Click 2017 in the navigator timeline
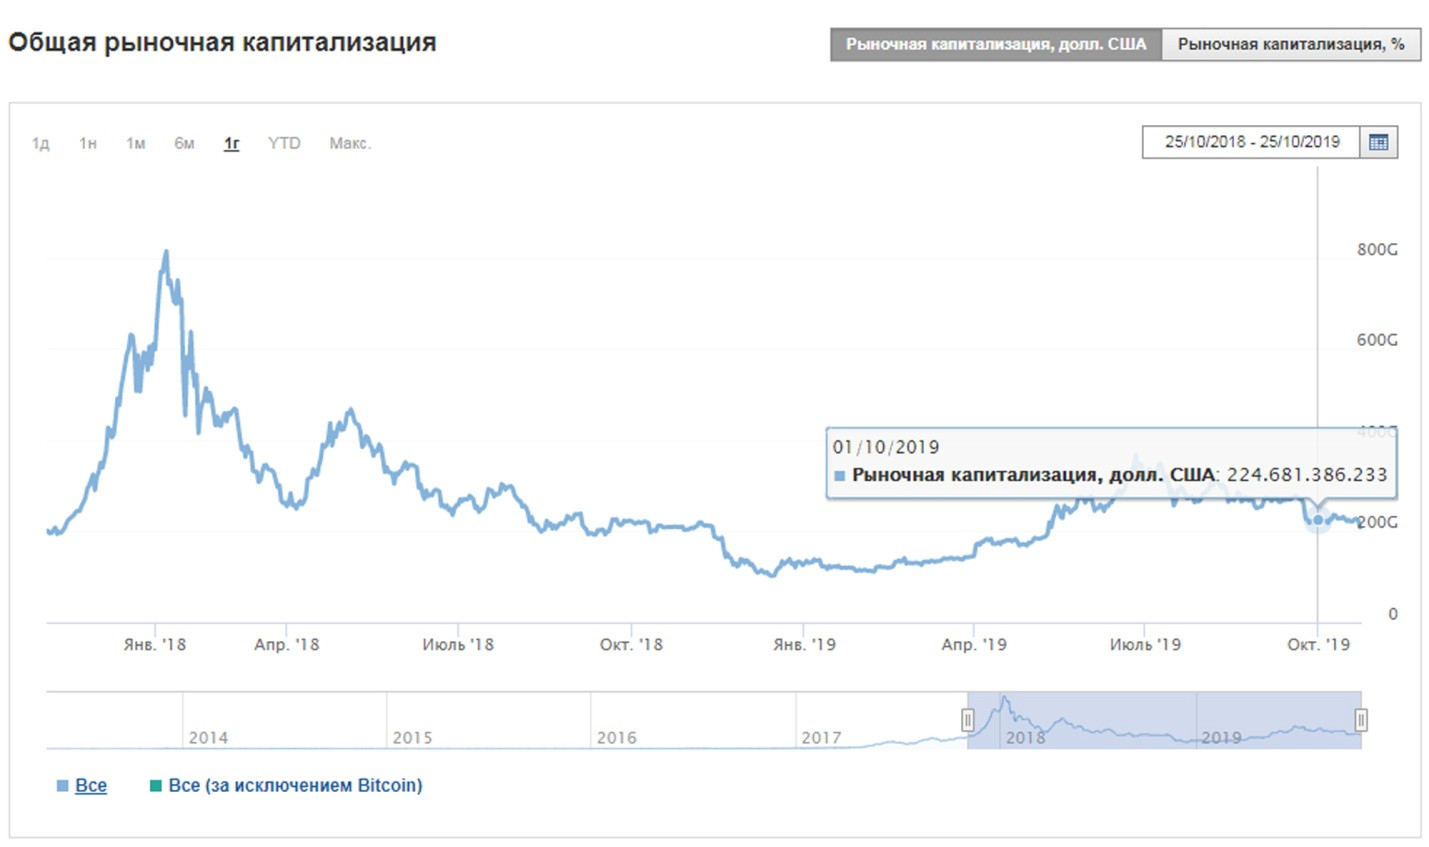The image size is (1429, 847). click(x=821, y=738)
